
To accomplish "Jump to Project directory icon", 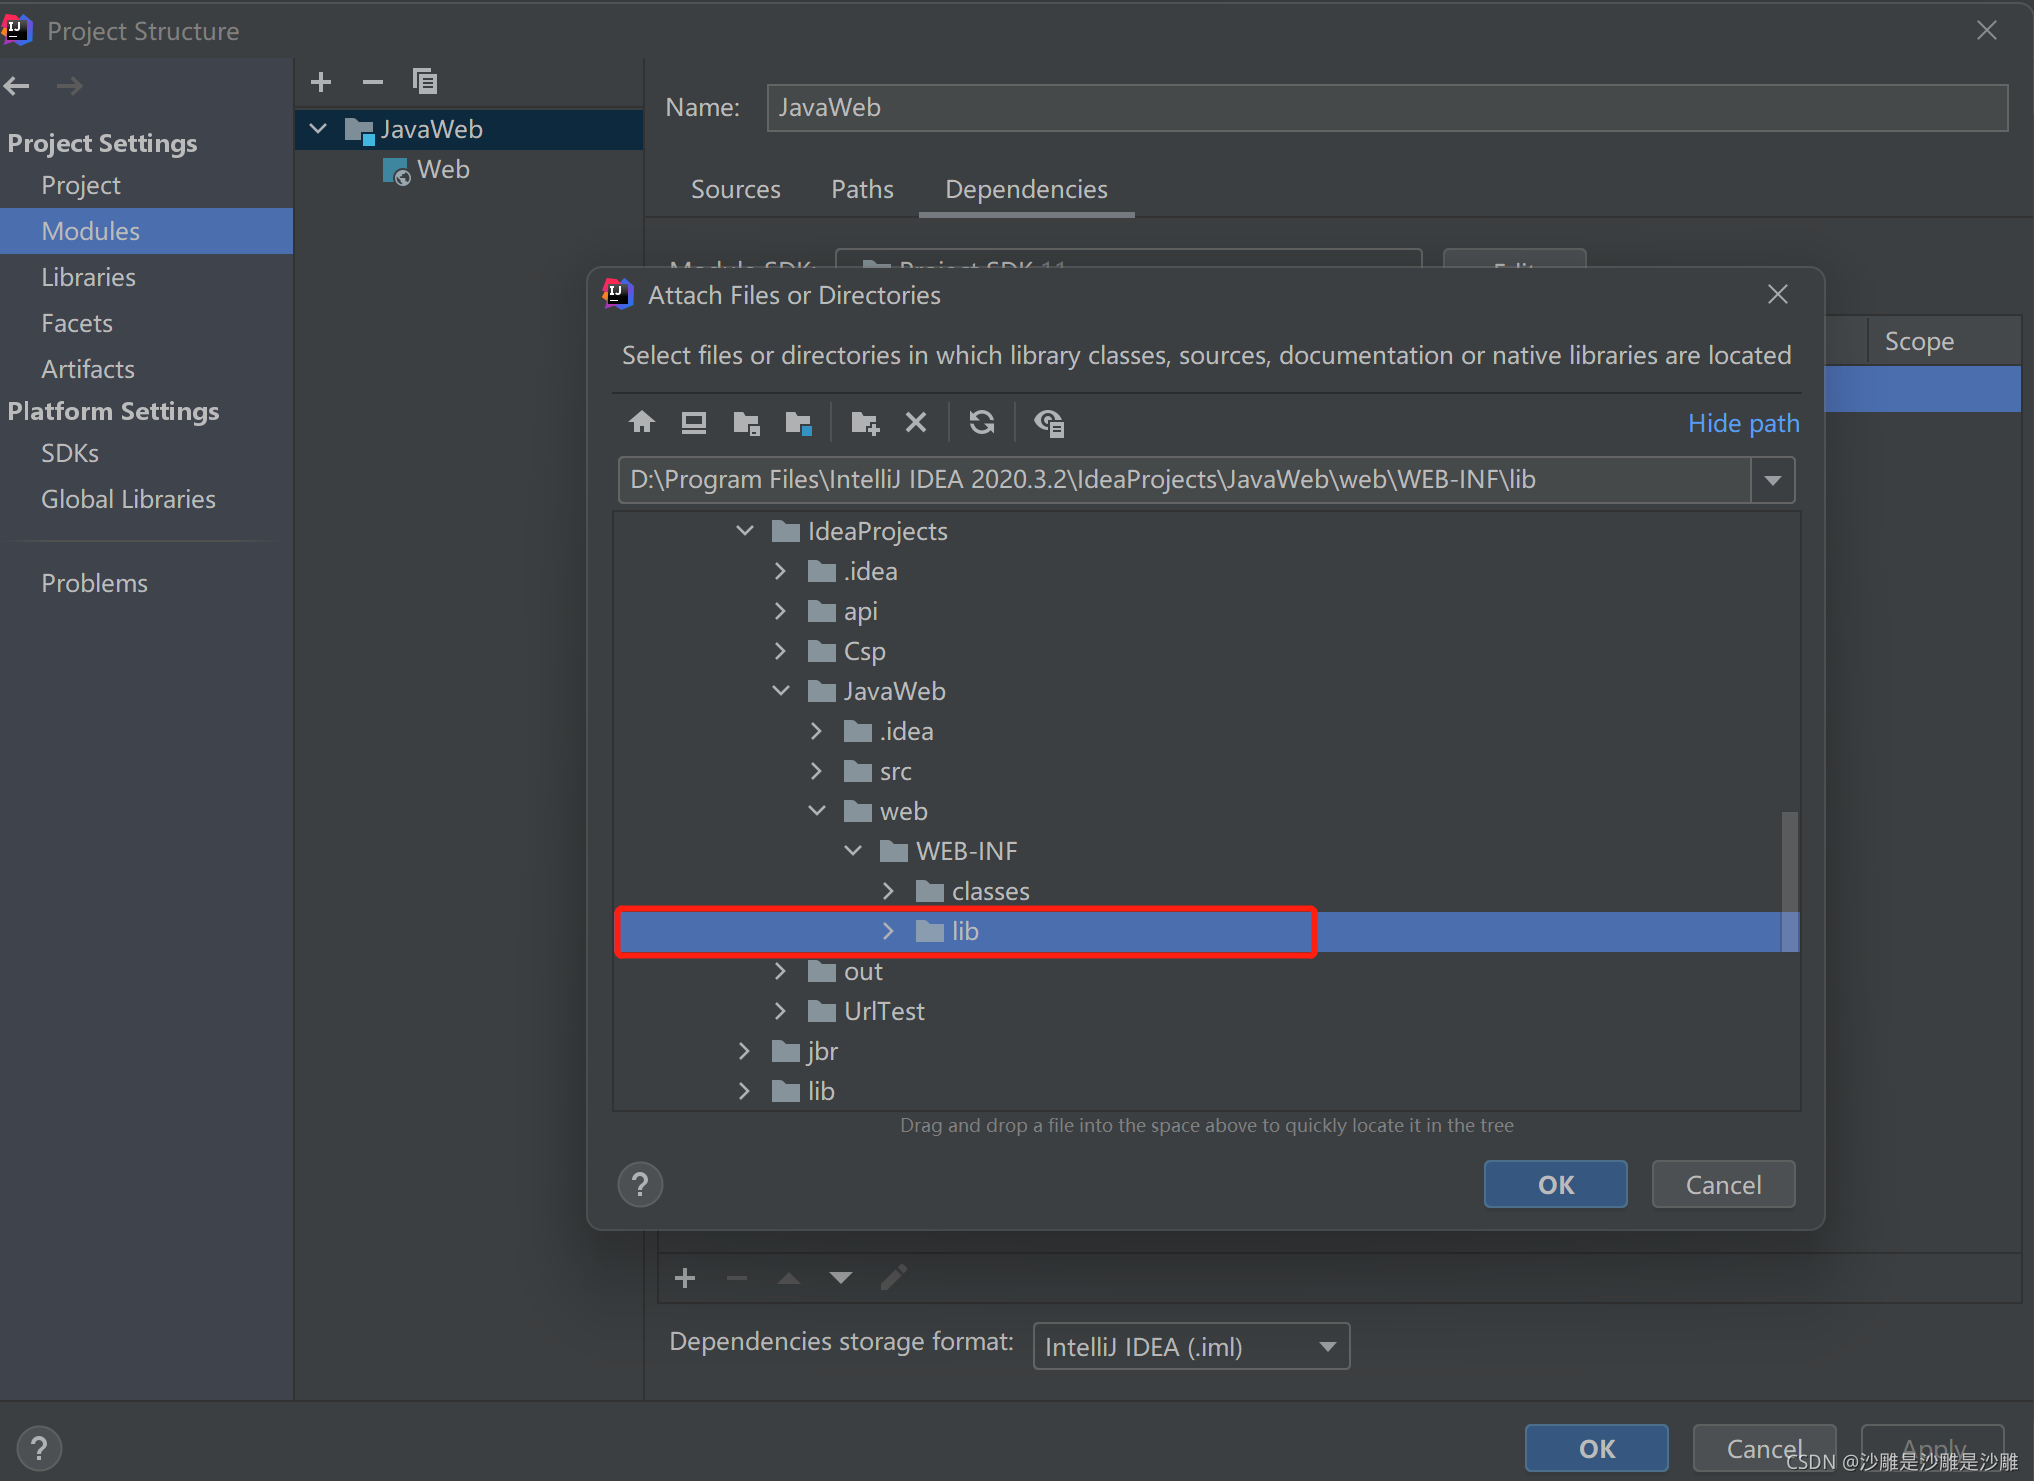I will click(746, 423).
